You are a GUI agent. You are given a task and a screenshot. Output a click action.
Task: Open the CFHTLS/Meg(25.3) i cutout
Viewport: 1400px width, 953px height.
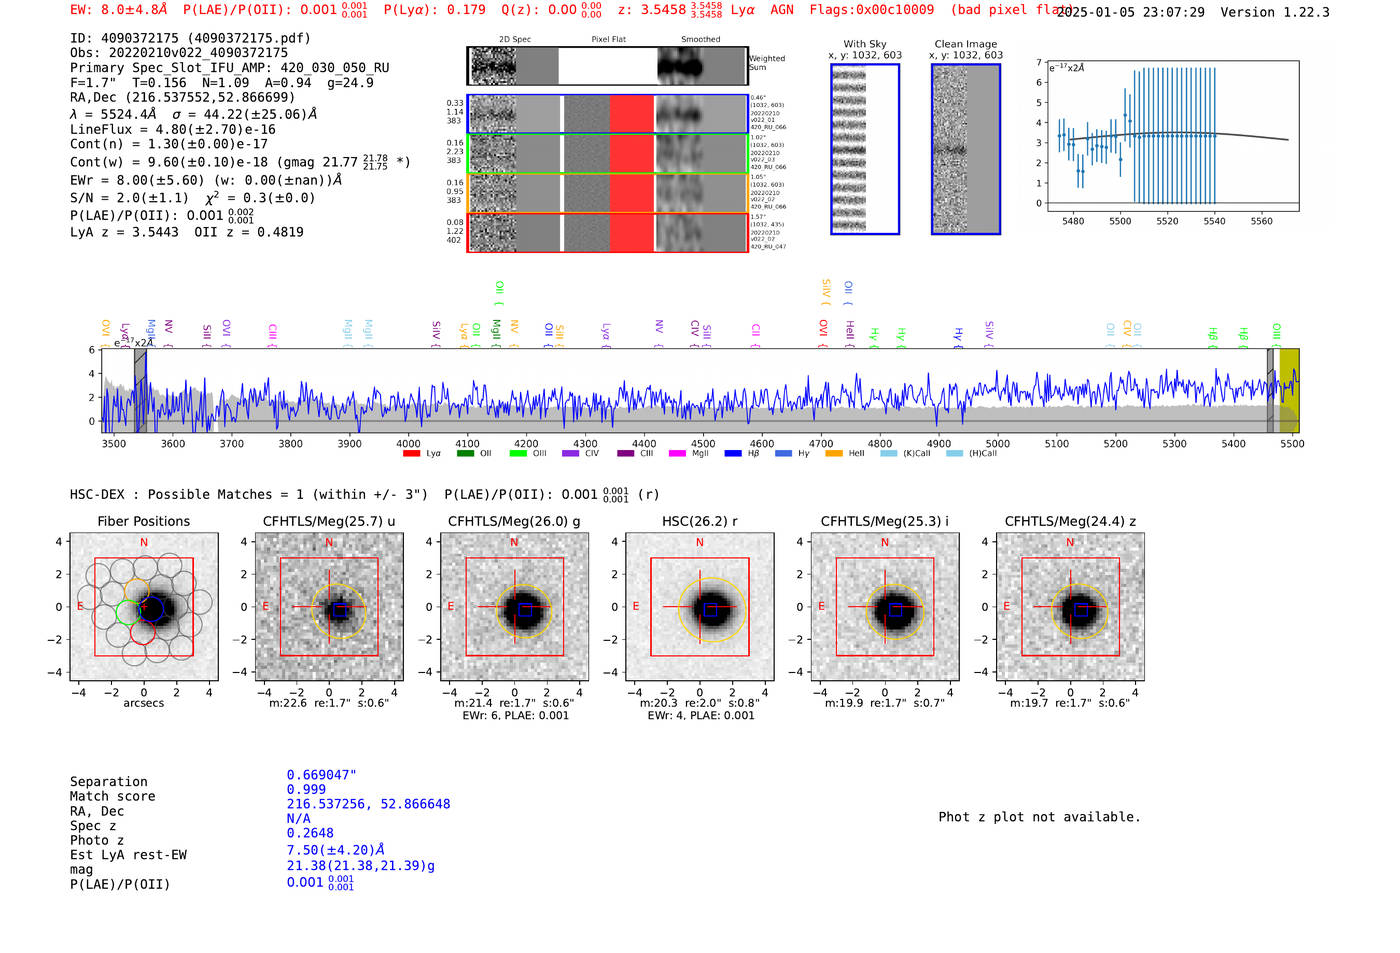(x=884, y=607)
